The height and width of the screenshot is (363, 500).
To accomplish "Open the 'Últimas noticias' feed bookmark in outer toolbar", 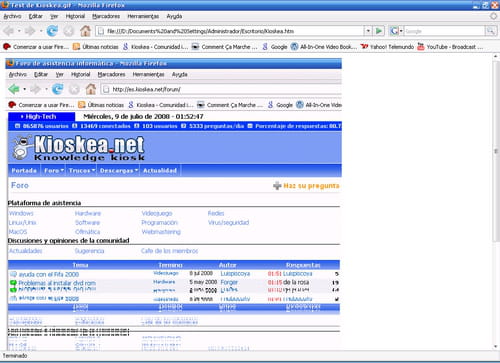I will (x=96, y=47).
